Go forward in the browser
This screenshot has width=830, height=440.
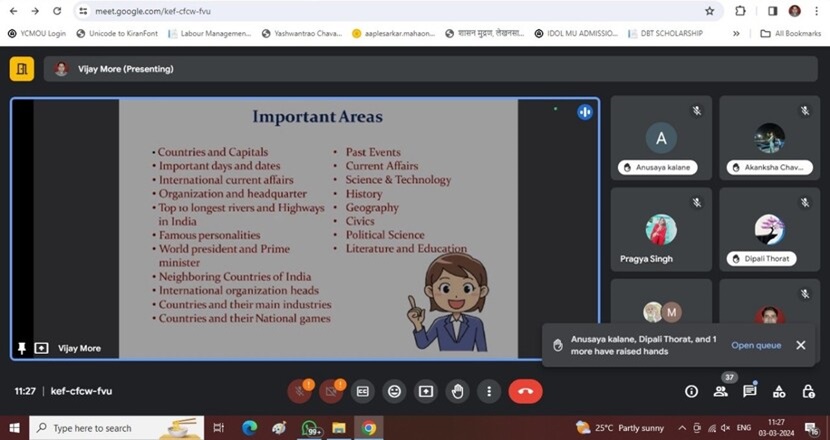35,11
